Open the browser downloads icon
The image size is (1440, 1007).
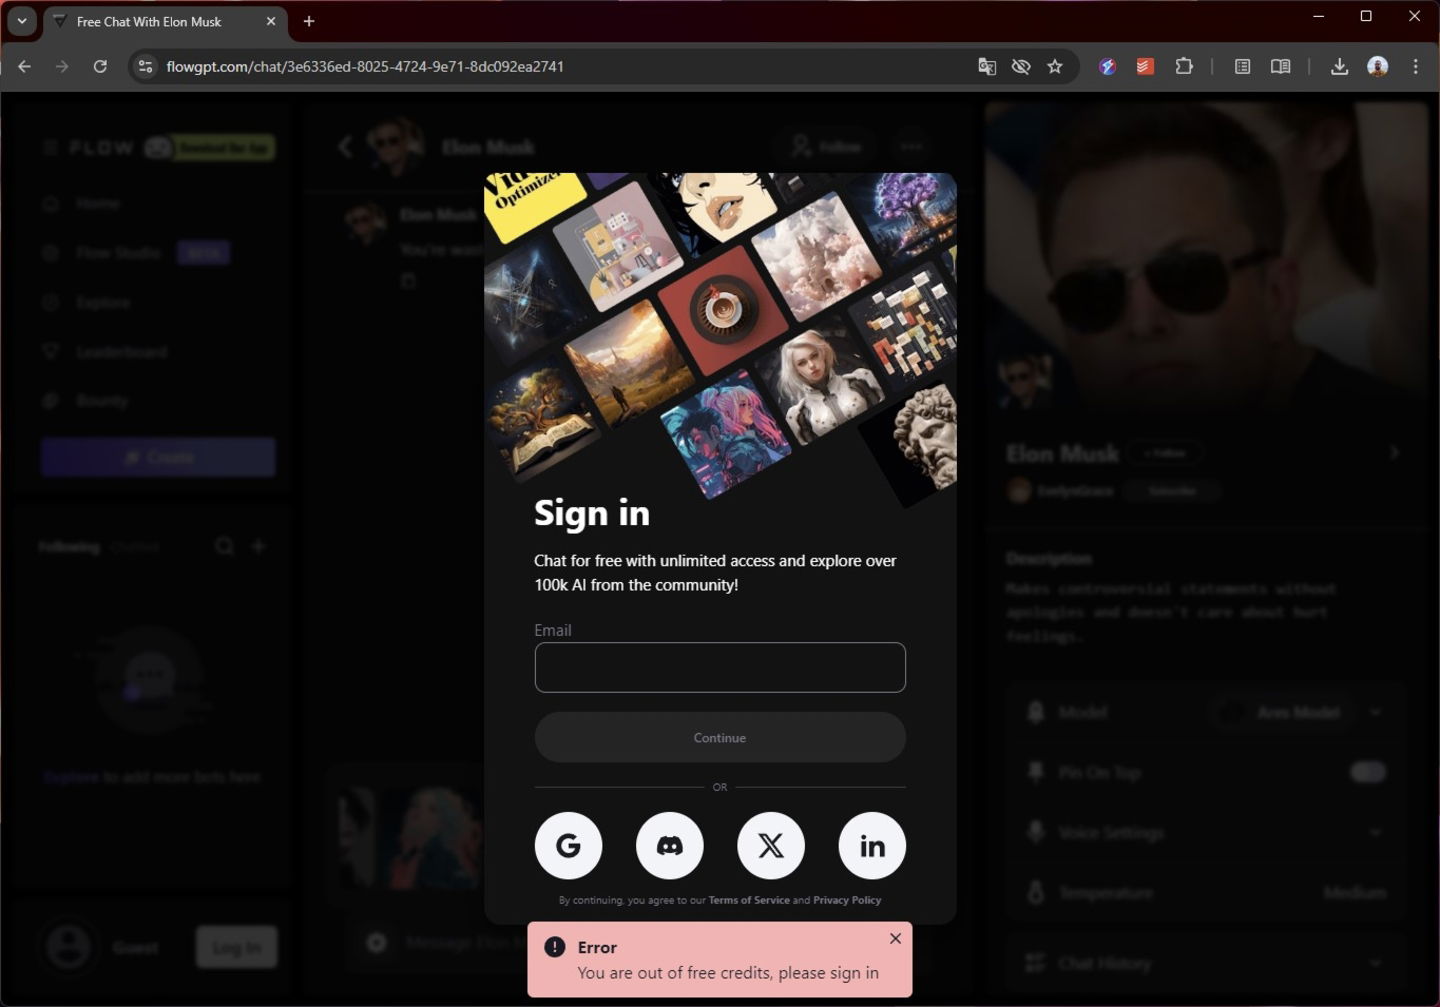(1339, 67)
